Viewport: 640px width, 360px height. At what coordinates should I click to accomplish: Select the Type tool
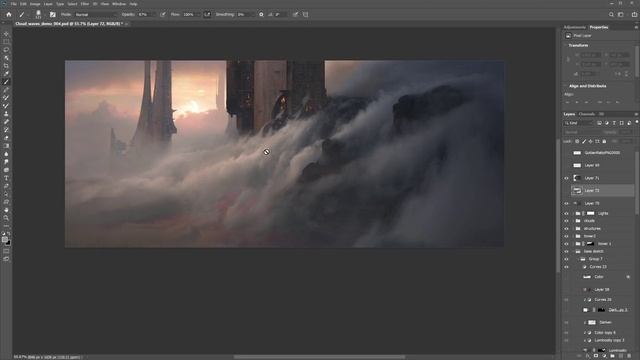(x=6, y=178)
